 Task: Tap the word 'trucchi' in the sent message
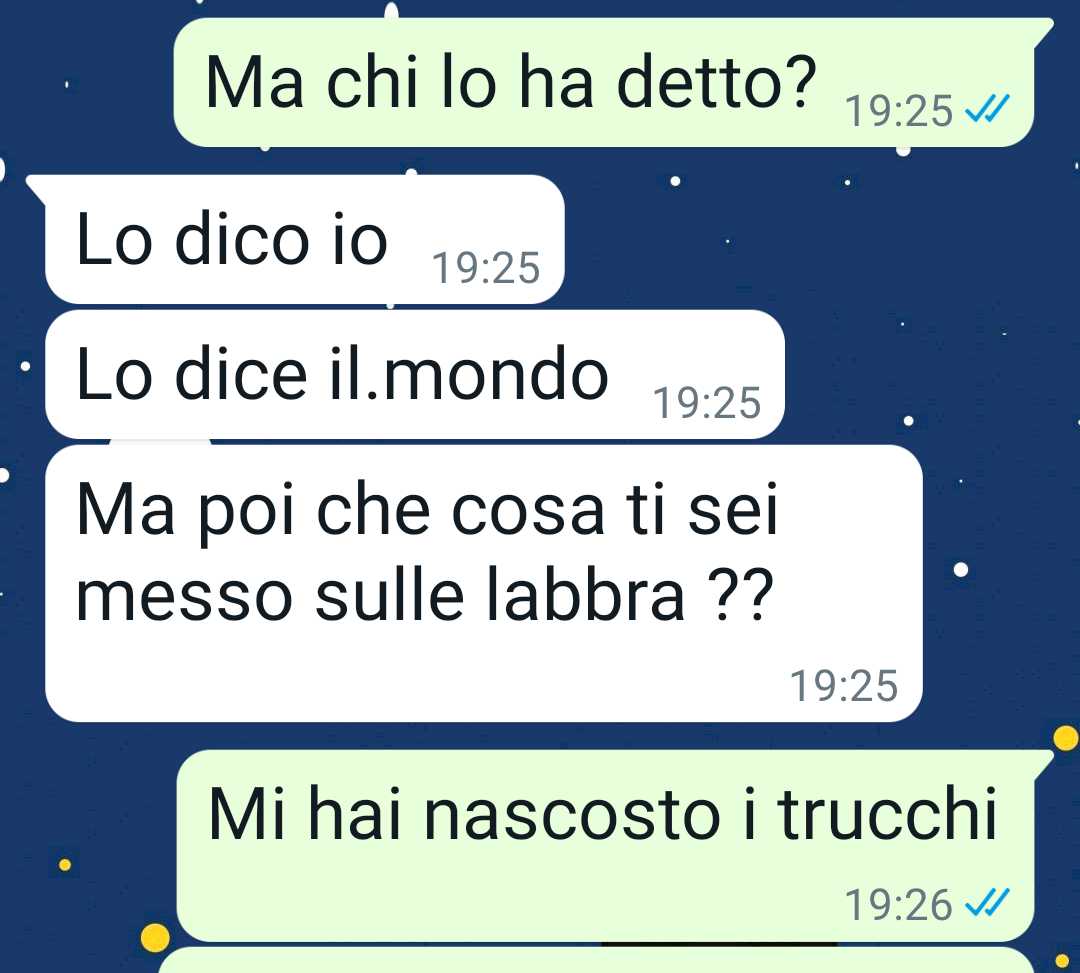click(x=887, y=813)
